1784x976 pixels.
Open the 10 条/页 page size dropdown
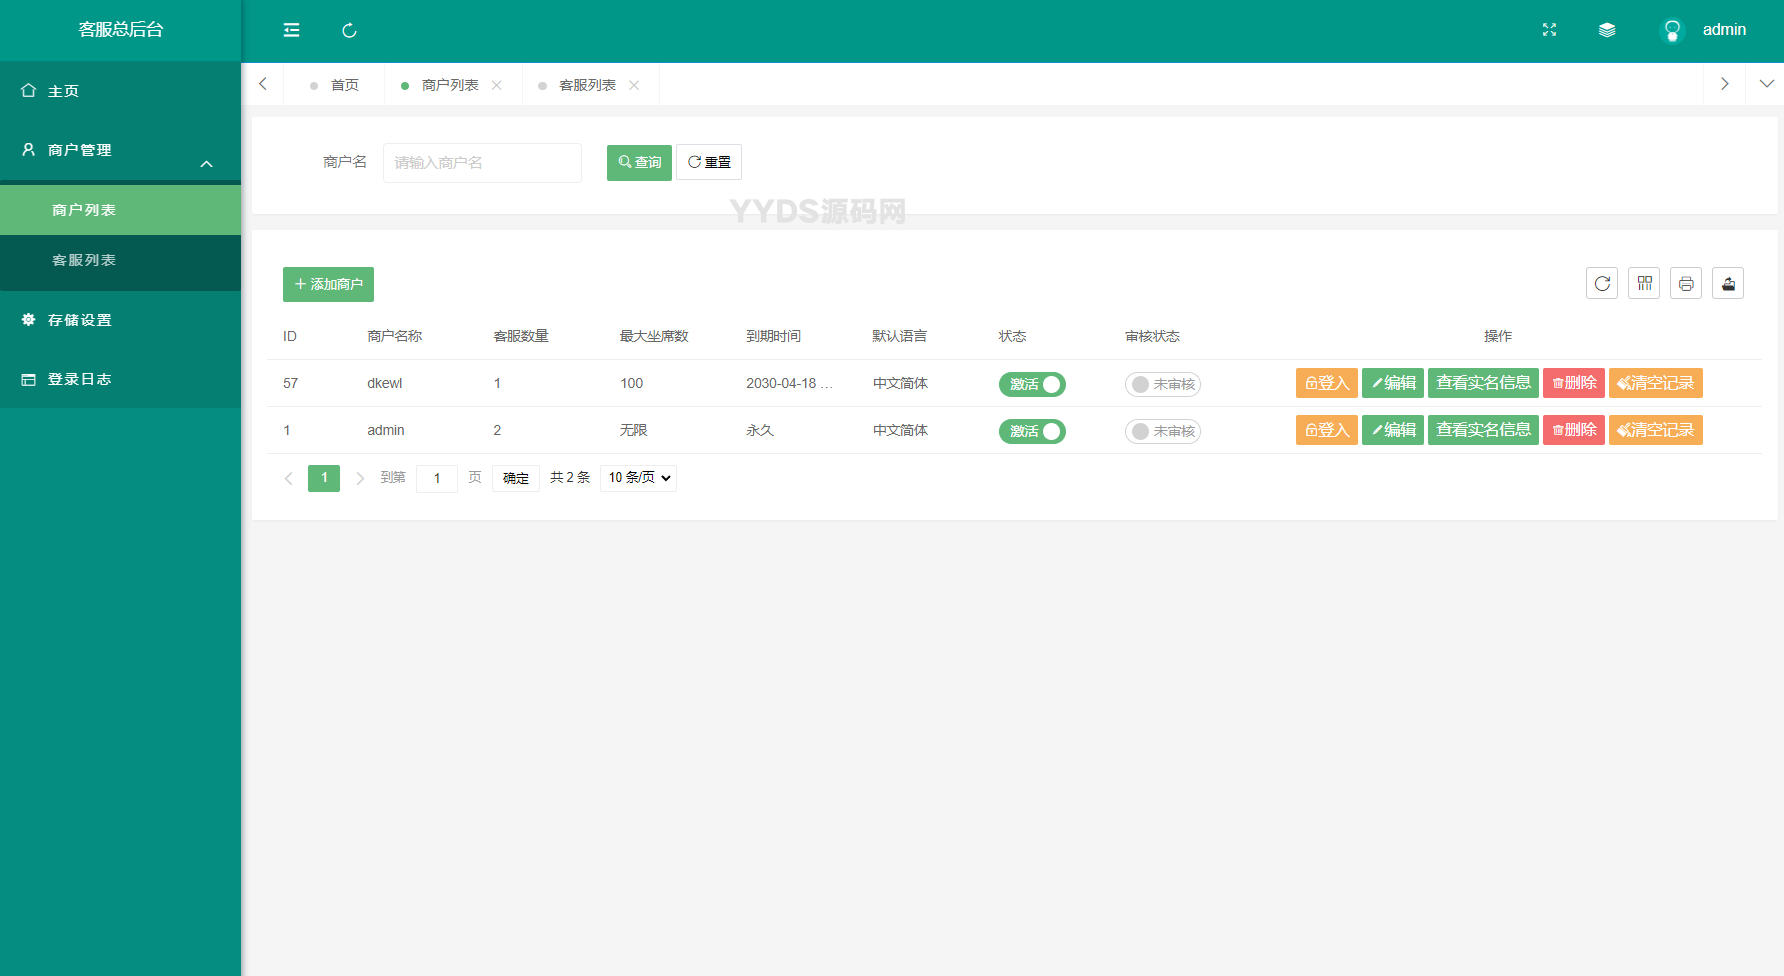click(x=638, y=478)
